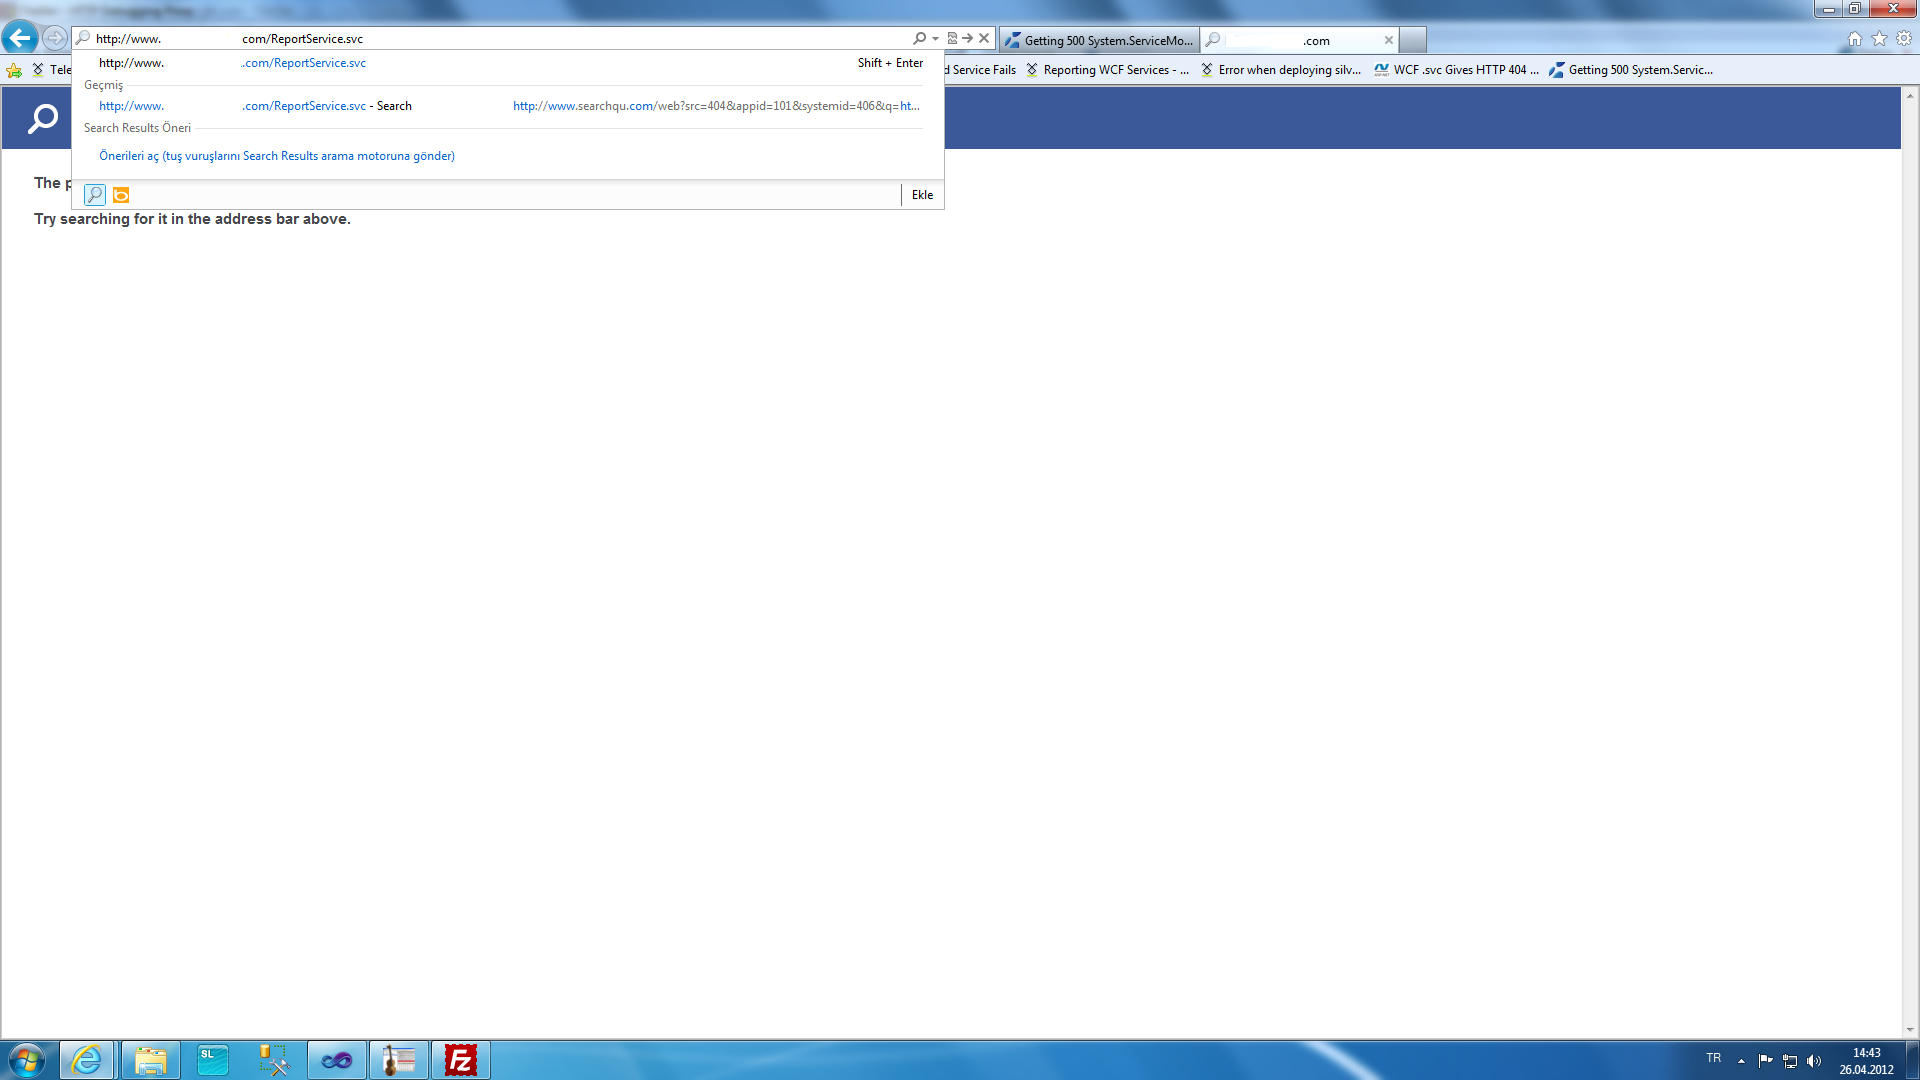Expand the address bar search dropdown arrow
Viewport: 1920px width, 1080px height.
(x=935, y=39)
